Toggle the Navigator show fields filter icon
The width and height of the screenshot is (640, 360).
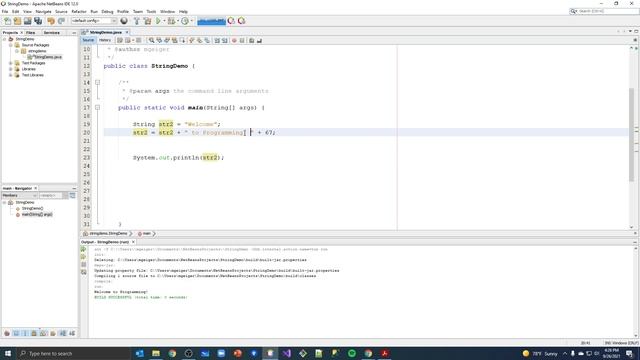click(x=16, y=333)
